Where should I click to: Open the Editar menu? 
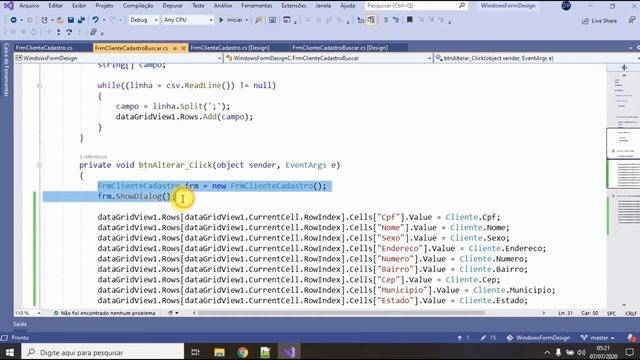point(56,6)
